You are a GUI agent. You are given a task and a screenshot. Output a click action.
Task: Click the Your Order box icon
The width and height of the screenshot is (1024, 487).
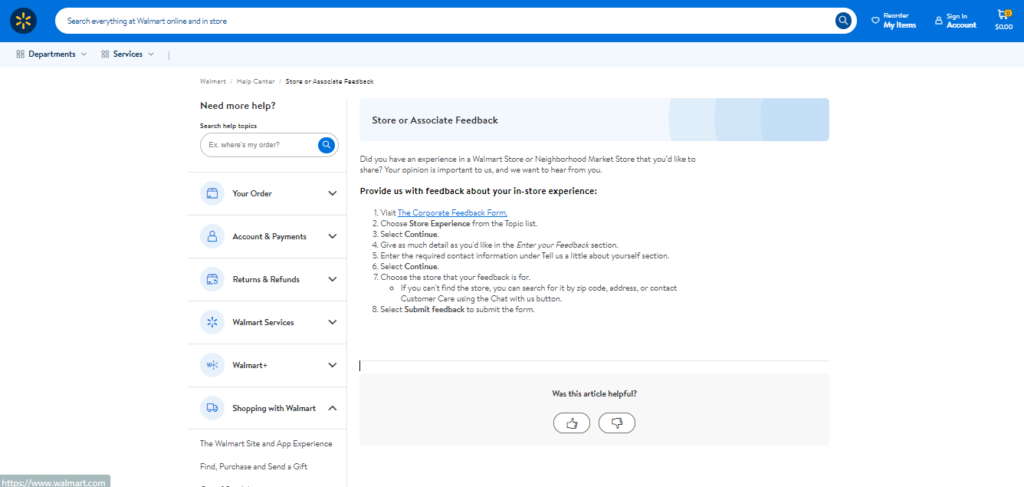(212, 193)
